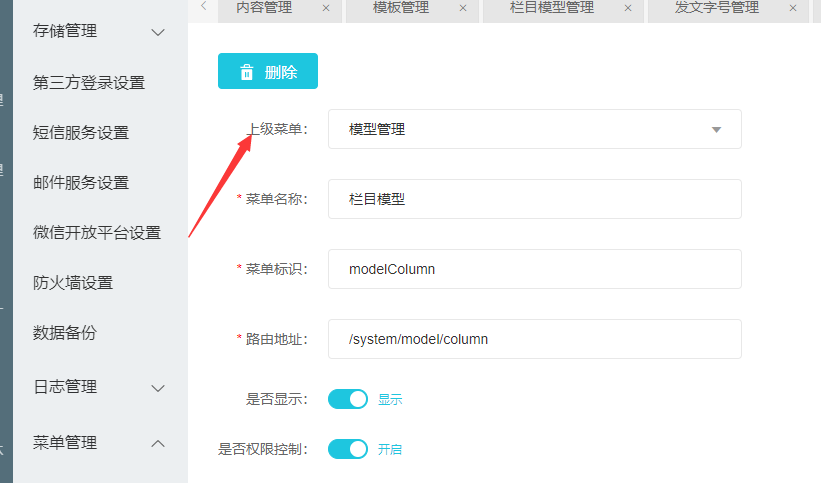821x483 pixels.
Task: Focus the 路由地址 input field
Action: (x=534, y=339)
